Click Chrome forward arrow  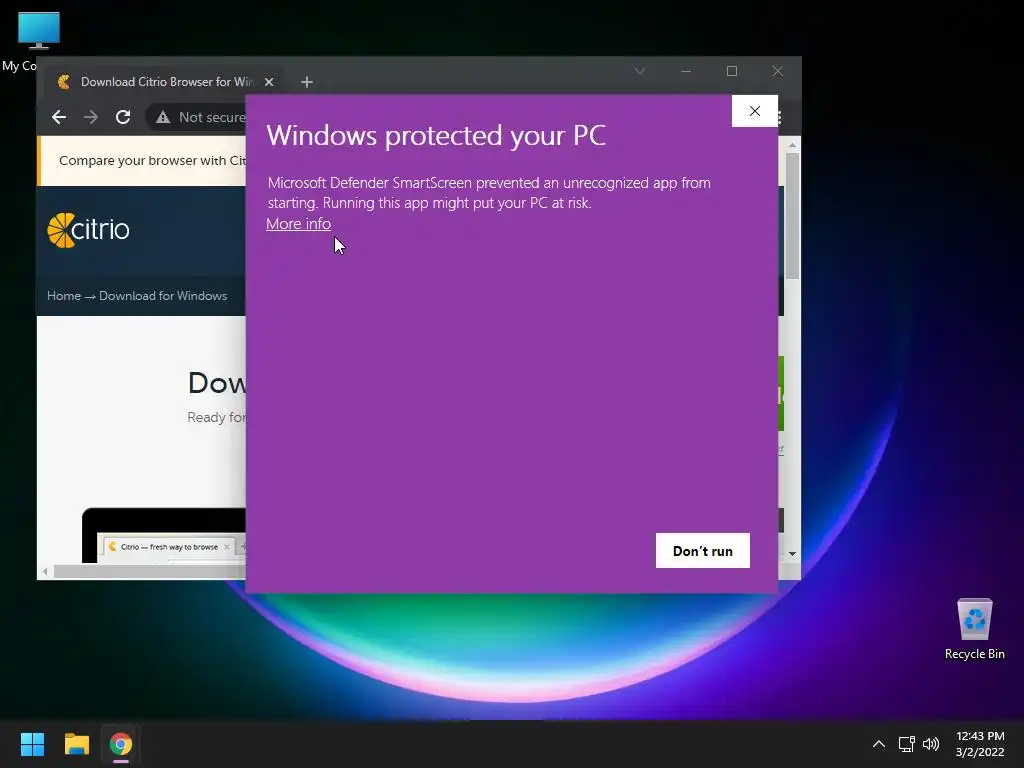[91, 117]
